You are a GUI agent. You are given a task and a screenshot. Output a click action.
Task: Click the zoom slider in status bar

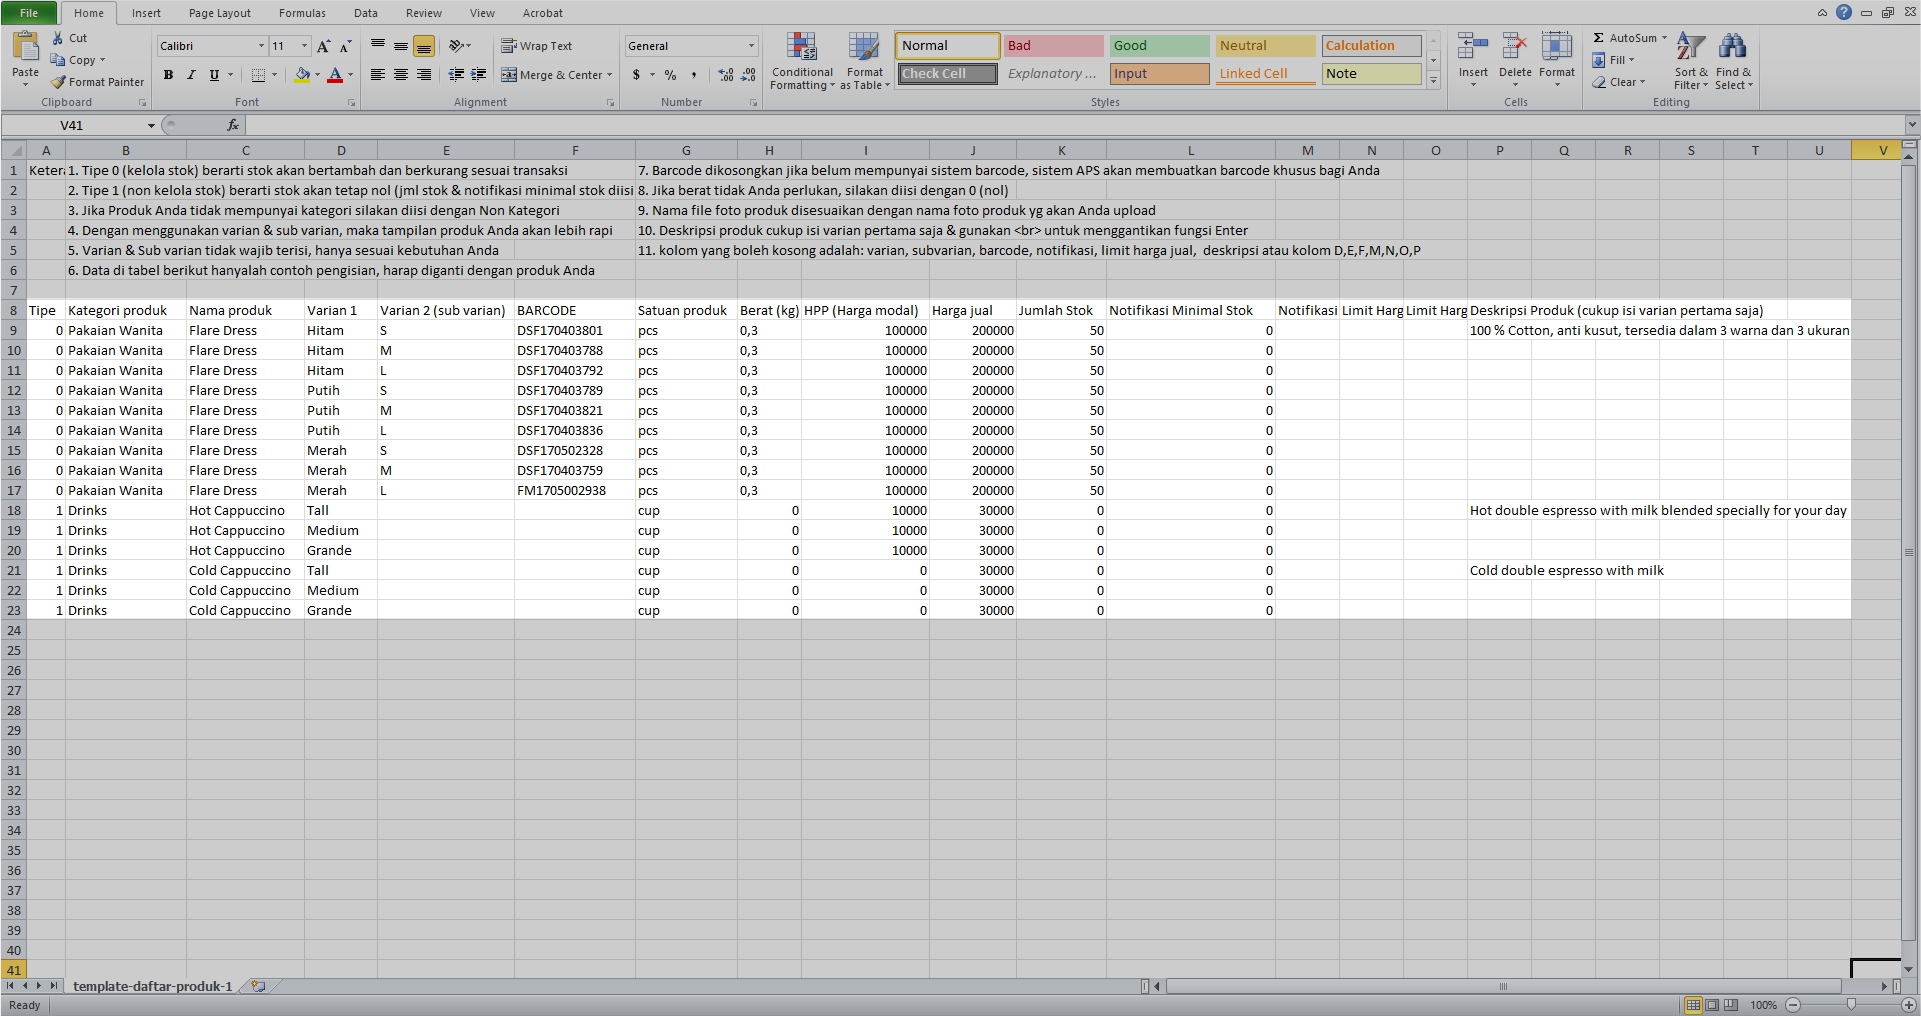tap(1850, 1005)
